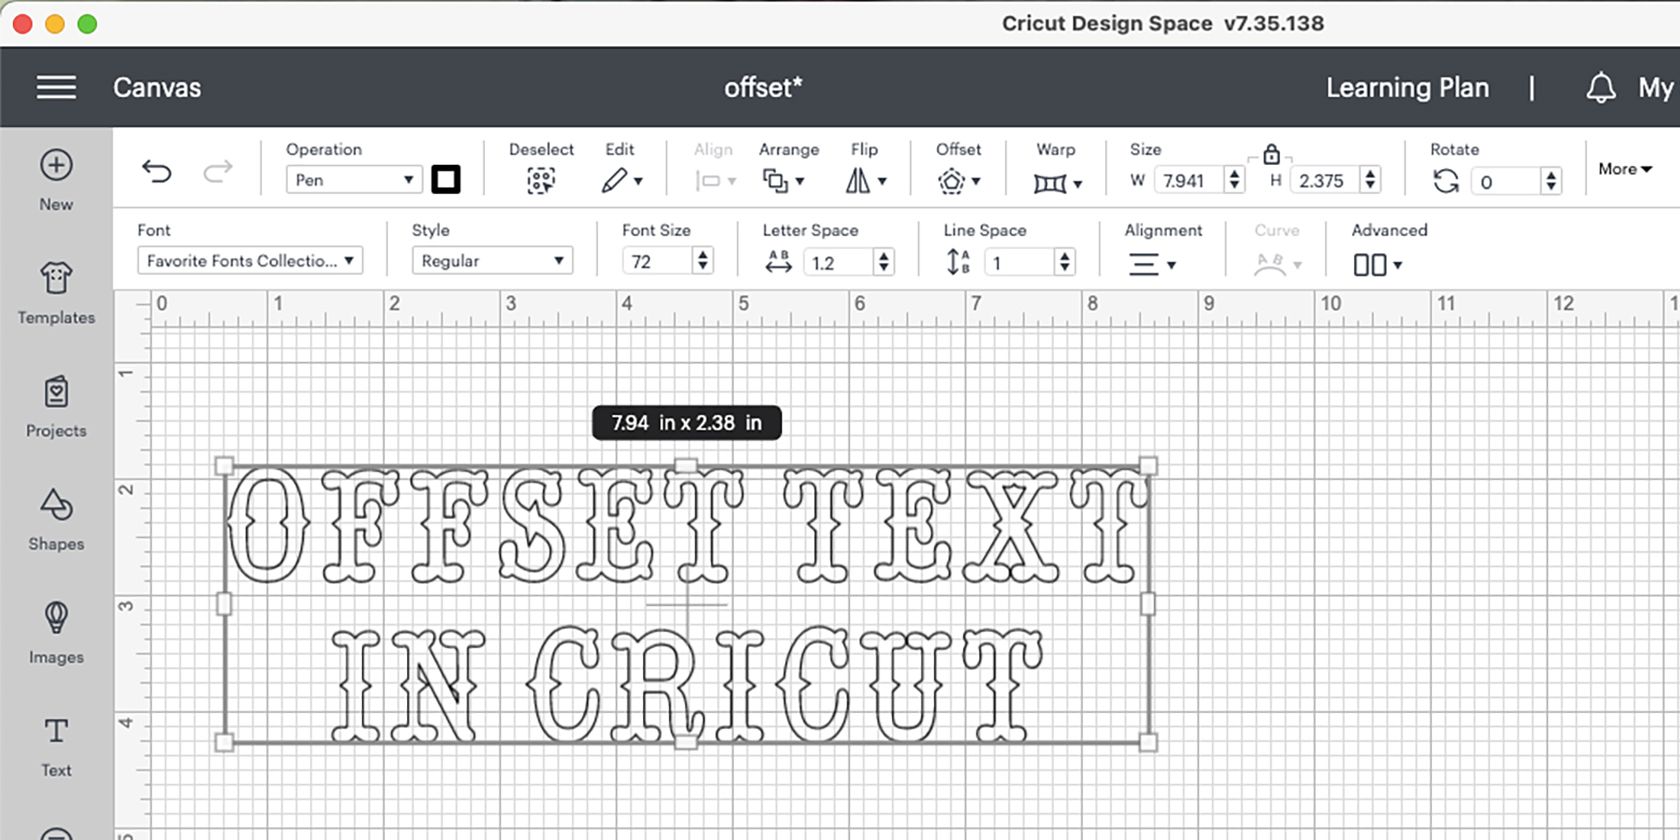Adjust the Font Size stepper arrows
Image resolution: width=1680 pixels, height=840 pixels.
[703, 261]
